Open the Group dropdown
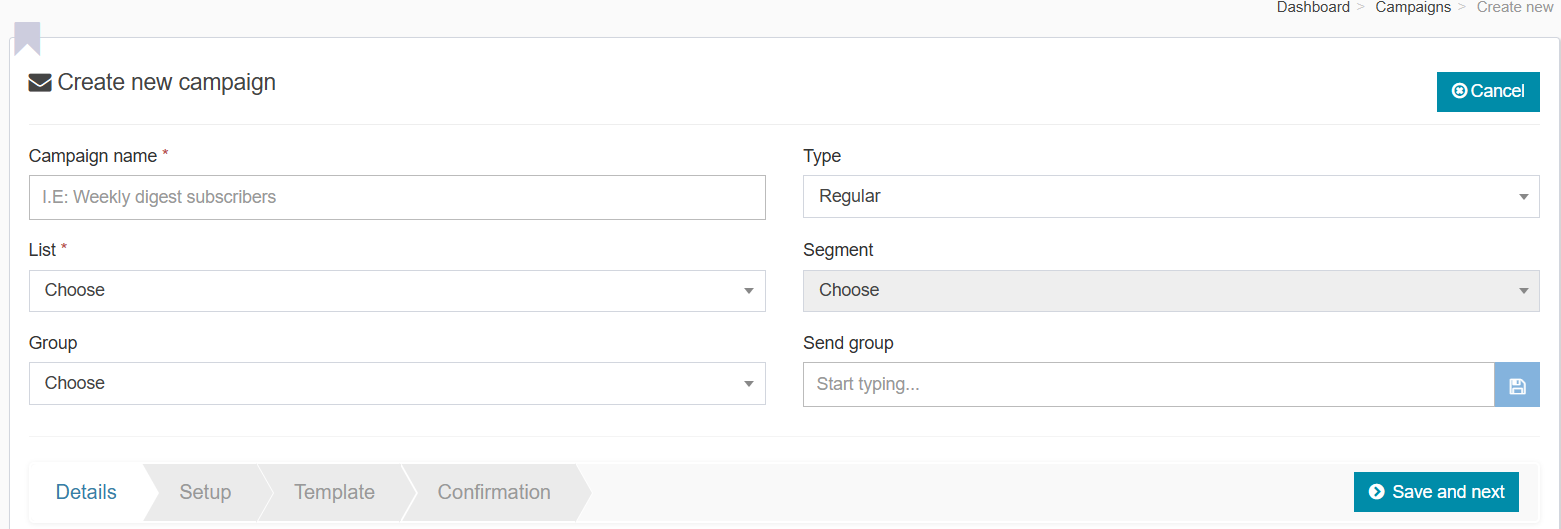Viewport: 1561px width, 529px height. click(x=397, y=383)
